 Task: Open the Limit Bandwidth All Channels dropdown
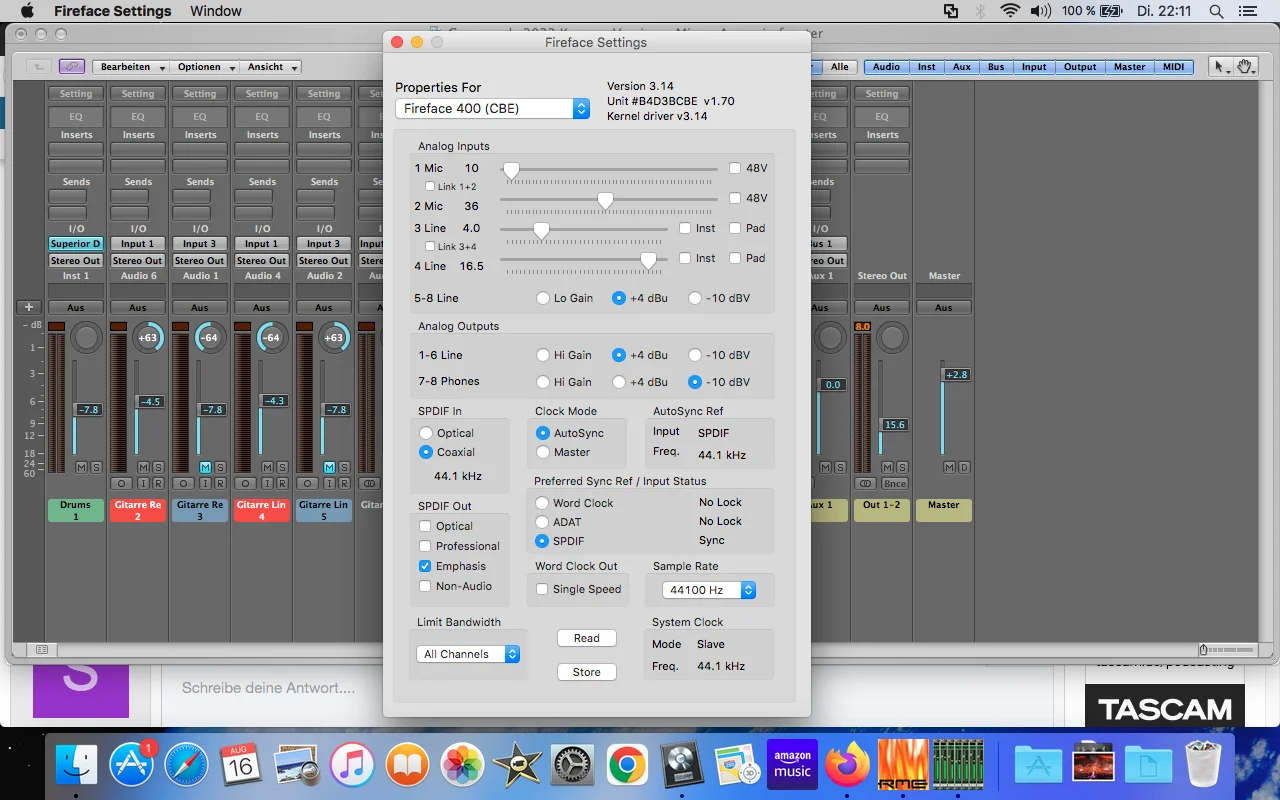[468, 654]
